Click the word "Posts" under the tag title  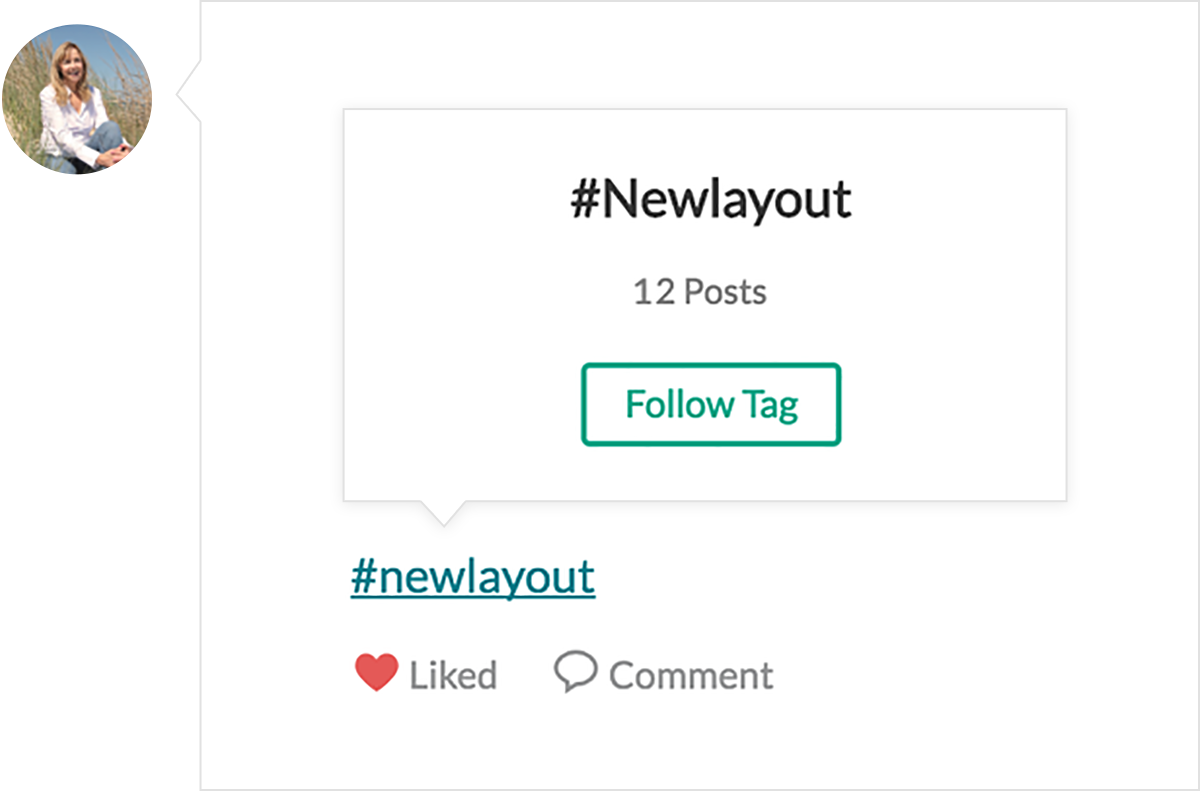tap(725, 293)
